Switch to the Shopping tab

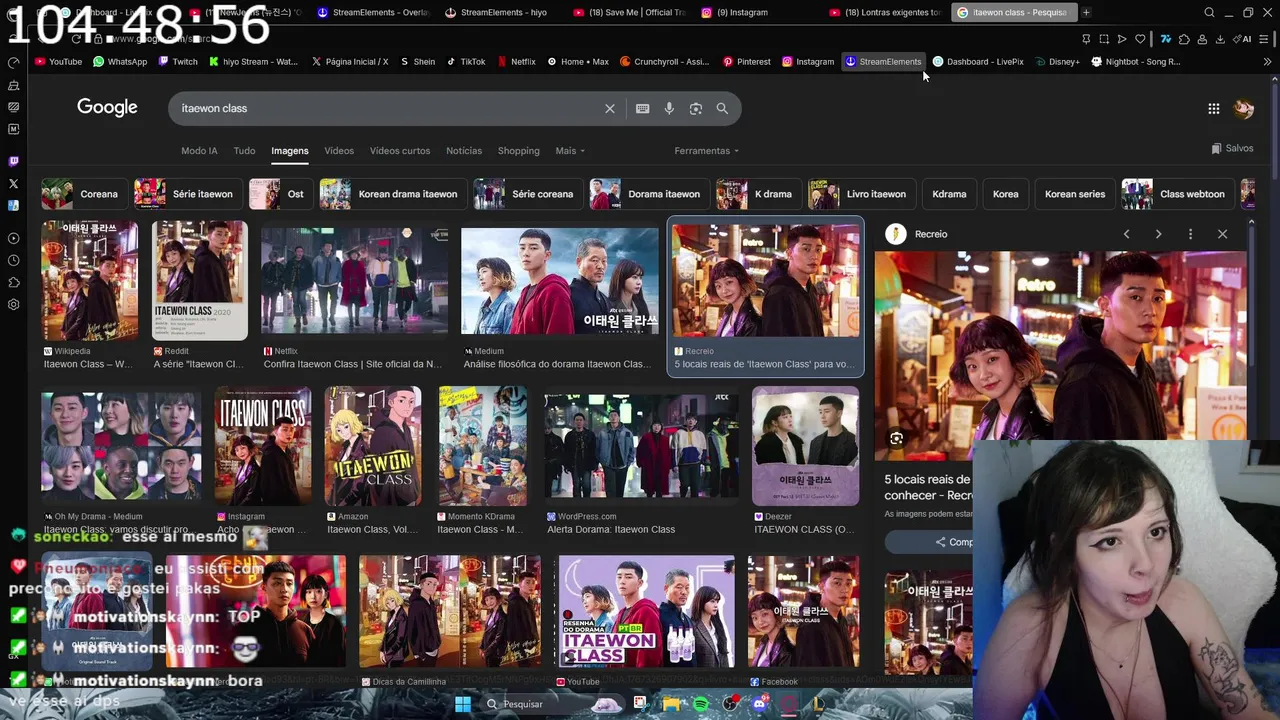(x=518, y=151)
